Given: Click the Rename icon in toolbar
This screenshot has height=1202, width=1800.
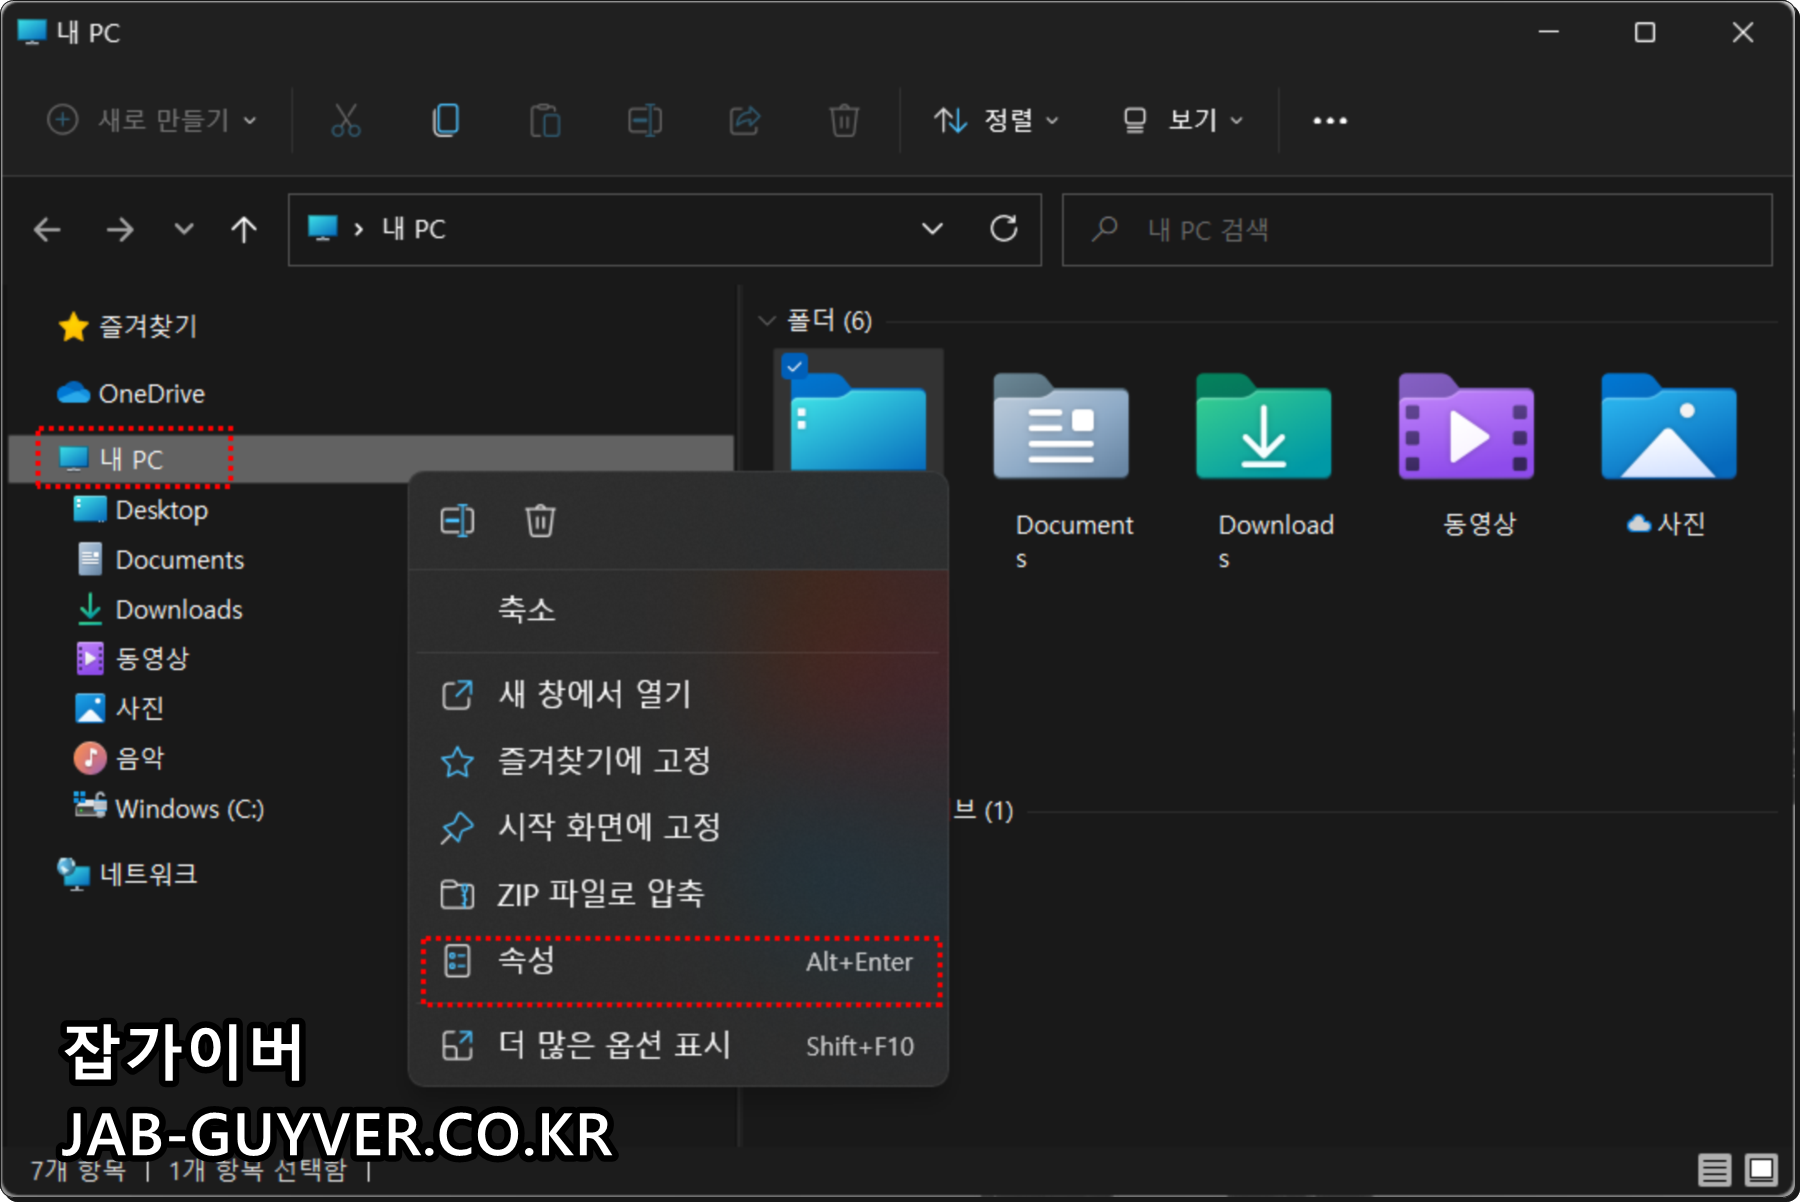Looking at the screenshot, I should point(645,120).
